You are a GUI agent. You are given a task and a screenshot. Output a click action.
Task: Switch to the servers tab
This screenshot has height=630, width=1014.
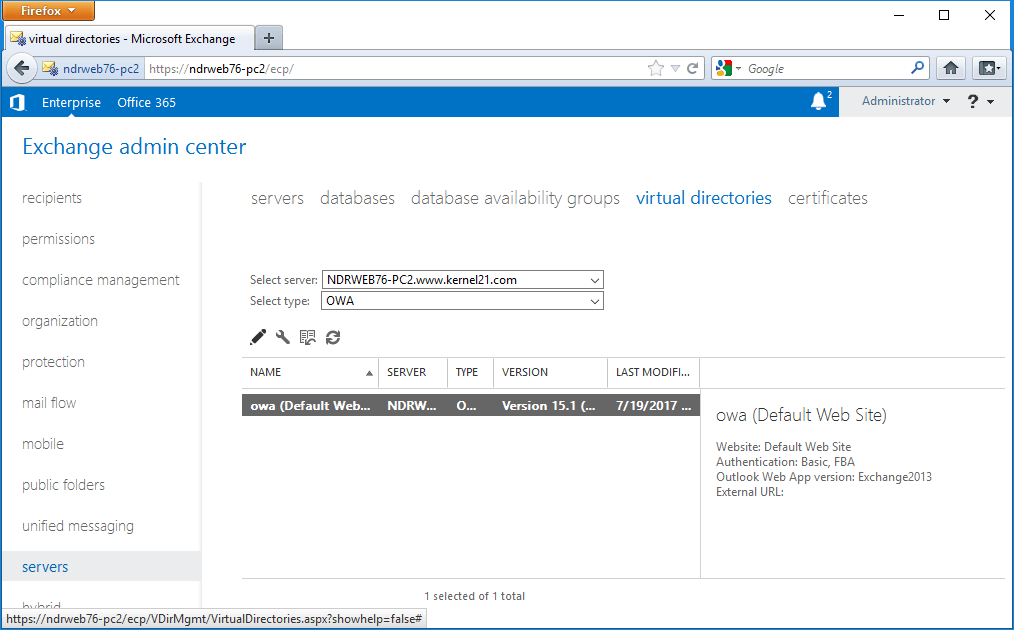click(x=277, y=198)
